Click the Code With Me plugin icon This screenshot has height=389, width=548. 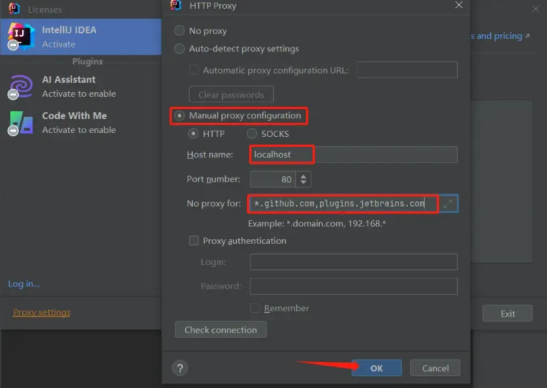click(21, 123)
